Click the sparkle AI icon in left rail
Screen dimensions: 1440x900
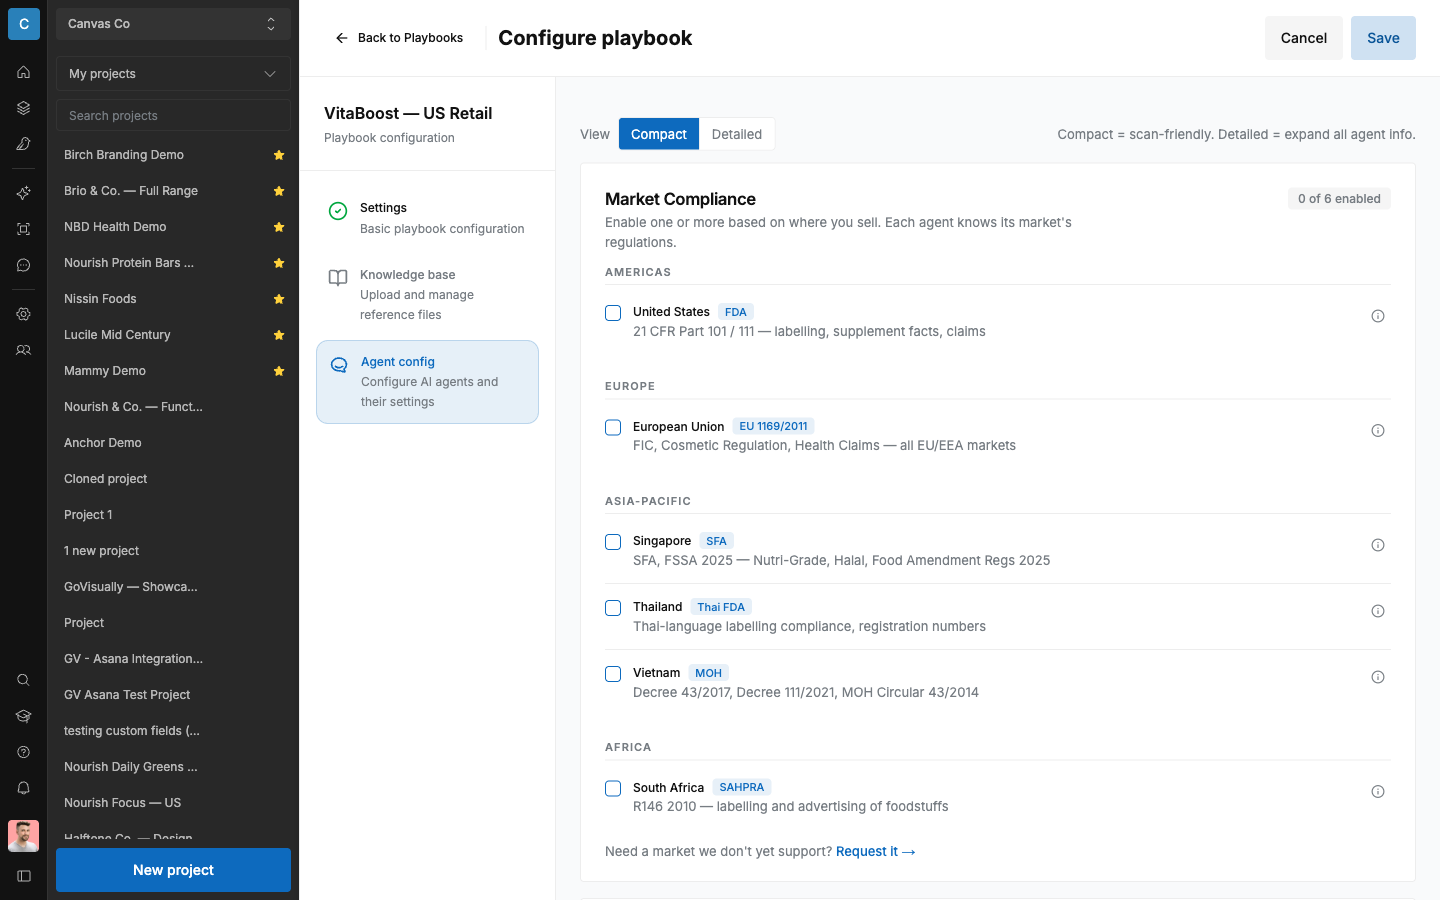pos(23,193)
